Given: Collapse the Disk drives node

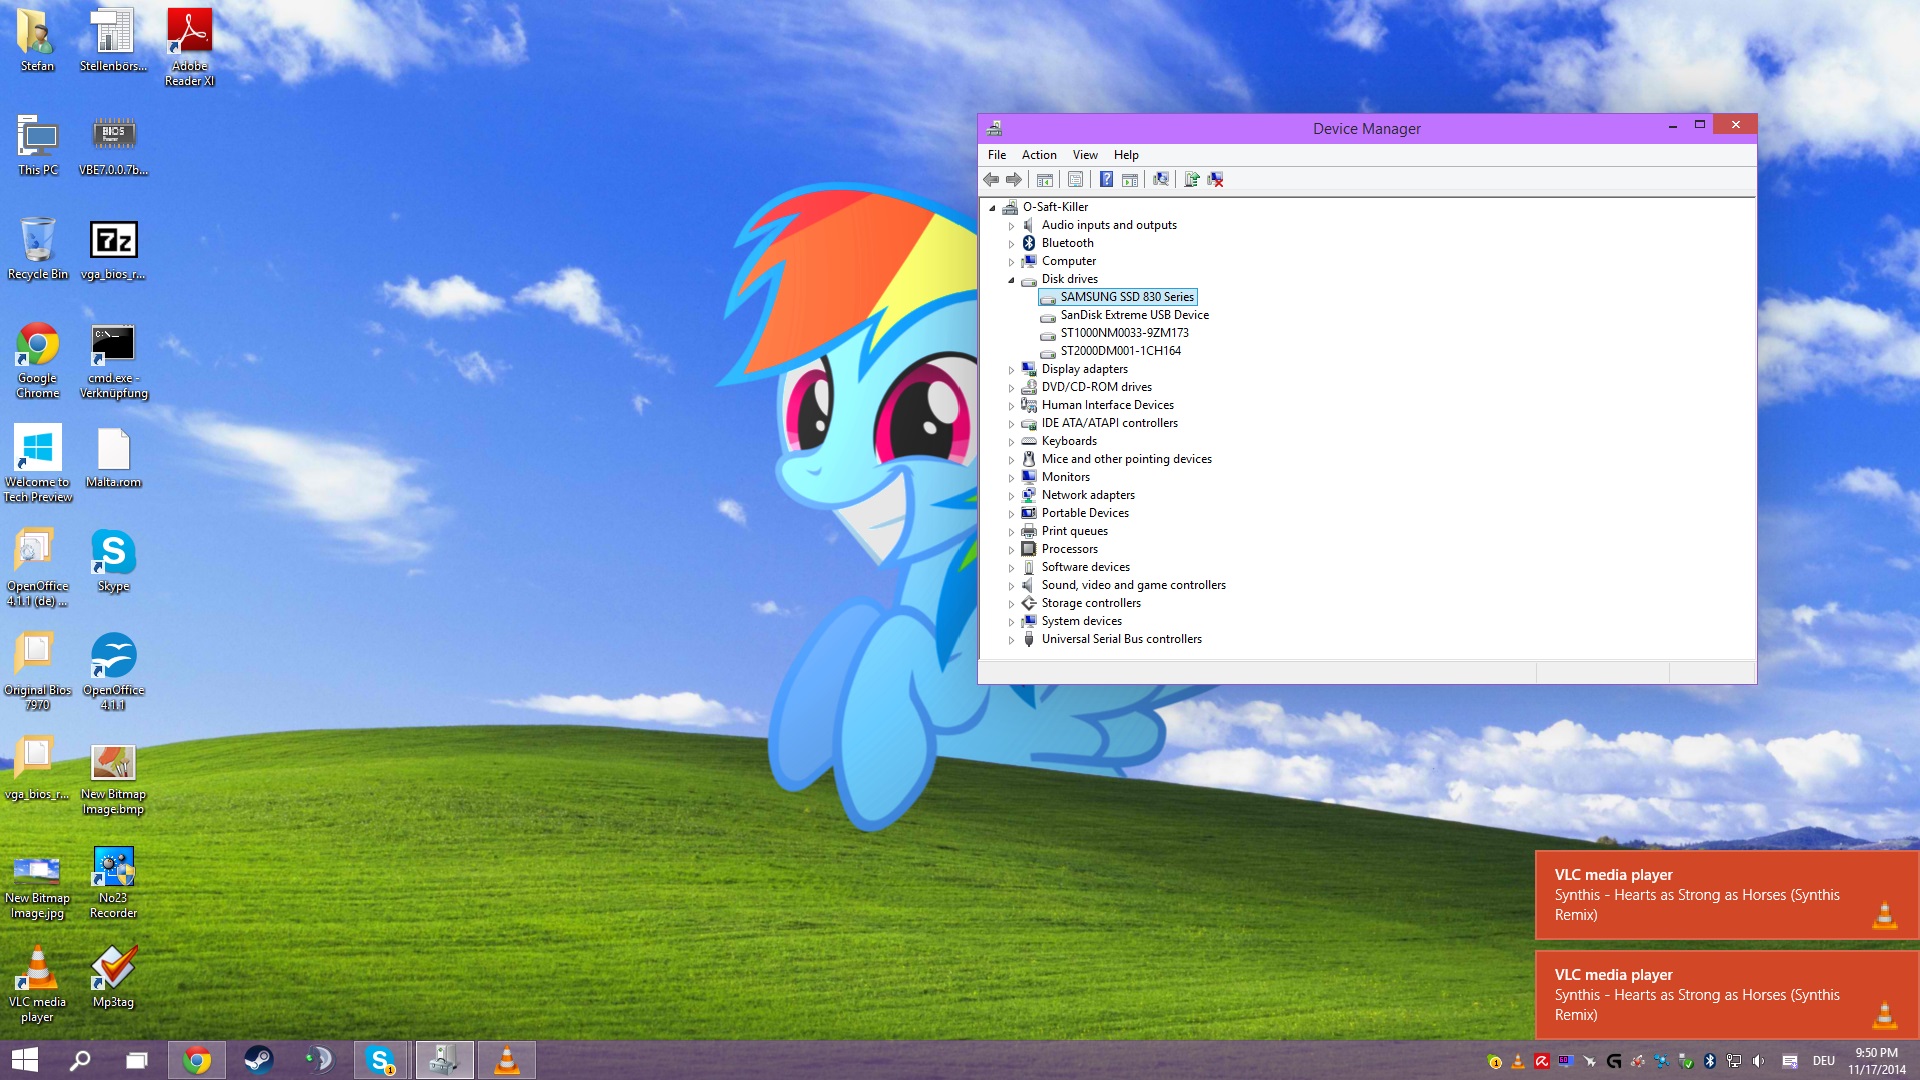Looking at the screenshot, I should (x=1011, y=280).
